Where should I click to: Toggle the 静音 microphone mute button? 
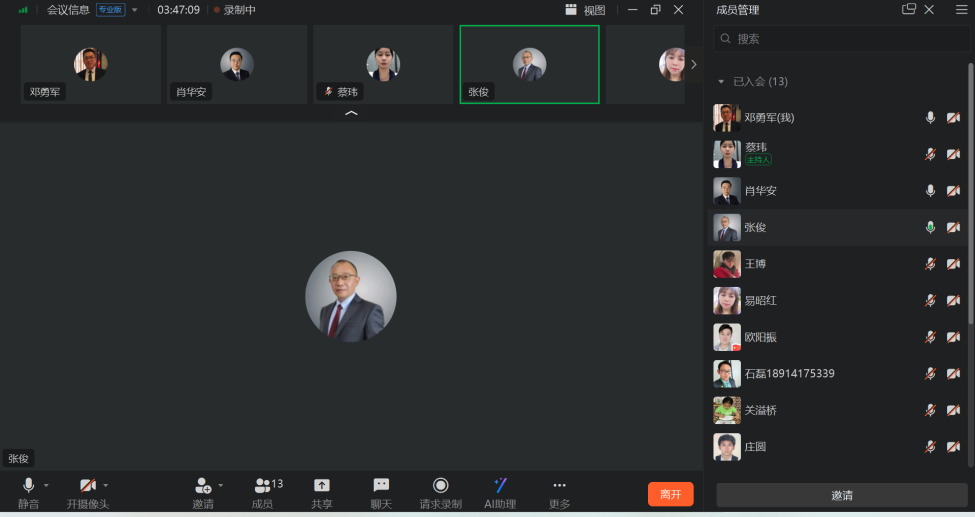pos(28,486)
